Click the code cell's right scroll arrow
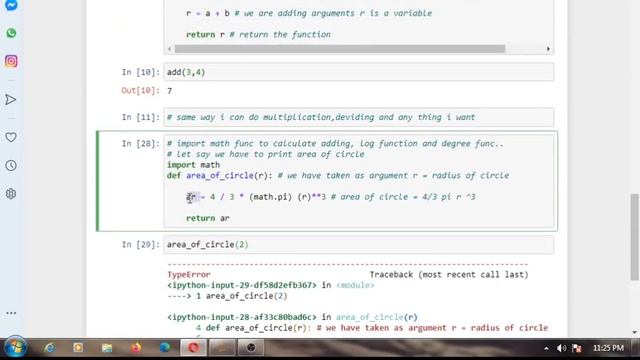This screenshot has height=360, width=640. [548, 49]
